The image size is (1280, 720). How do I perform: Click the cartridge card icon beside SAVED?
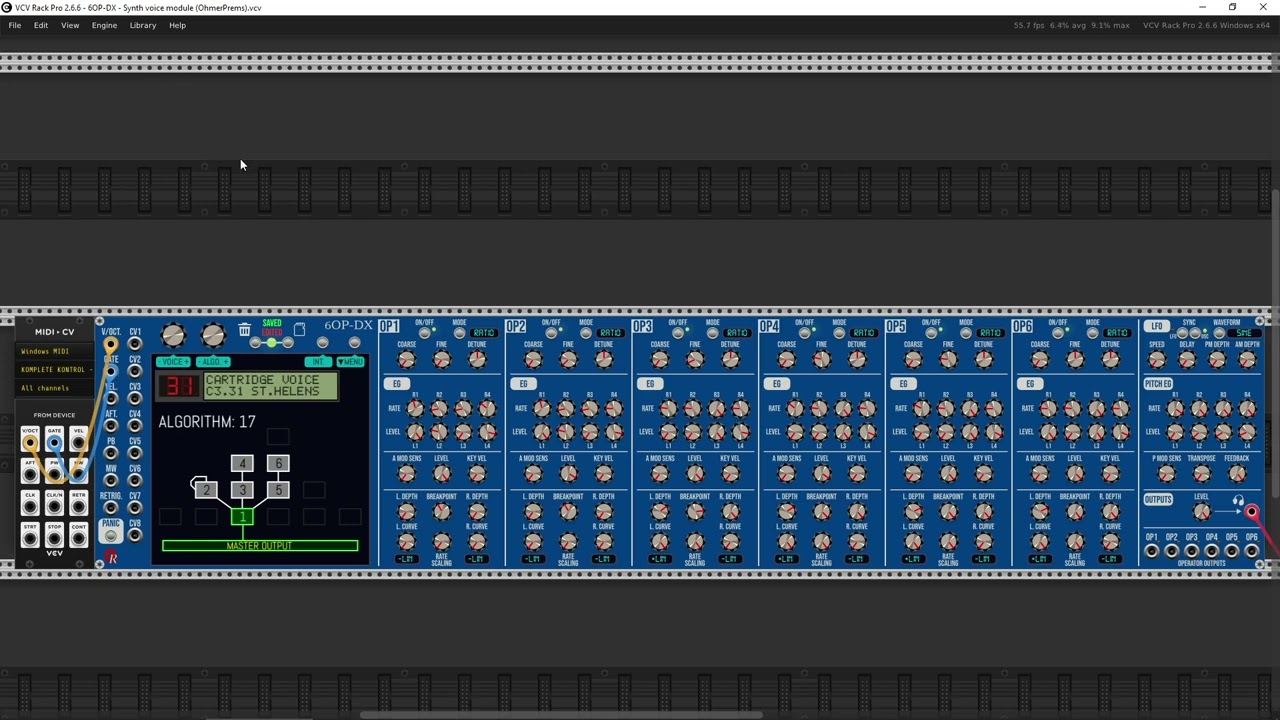299,329
